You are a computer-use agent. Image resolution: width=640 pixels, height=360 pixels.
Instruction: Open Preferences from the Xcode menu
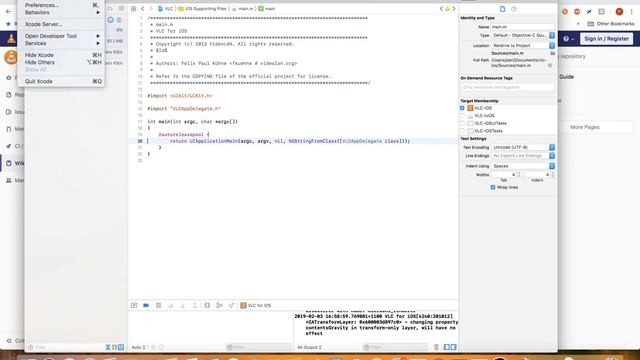point(61,5)
